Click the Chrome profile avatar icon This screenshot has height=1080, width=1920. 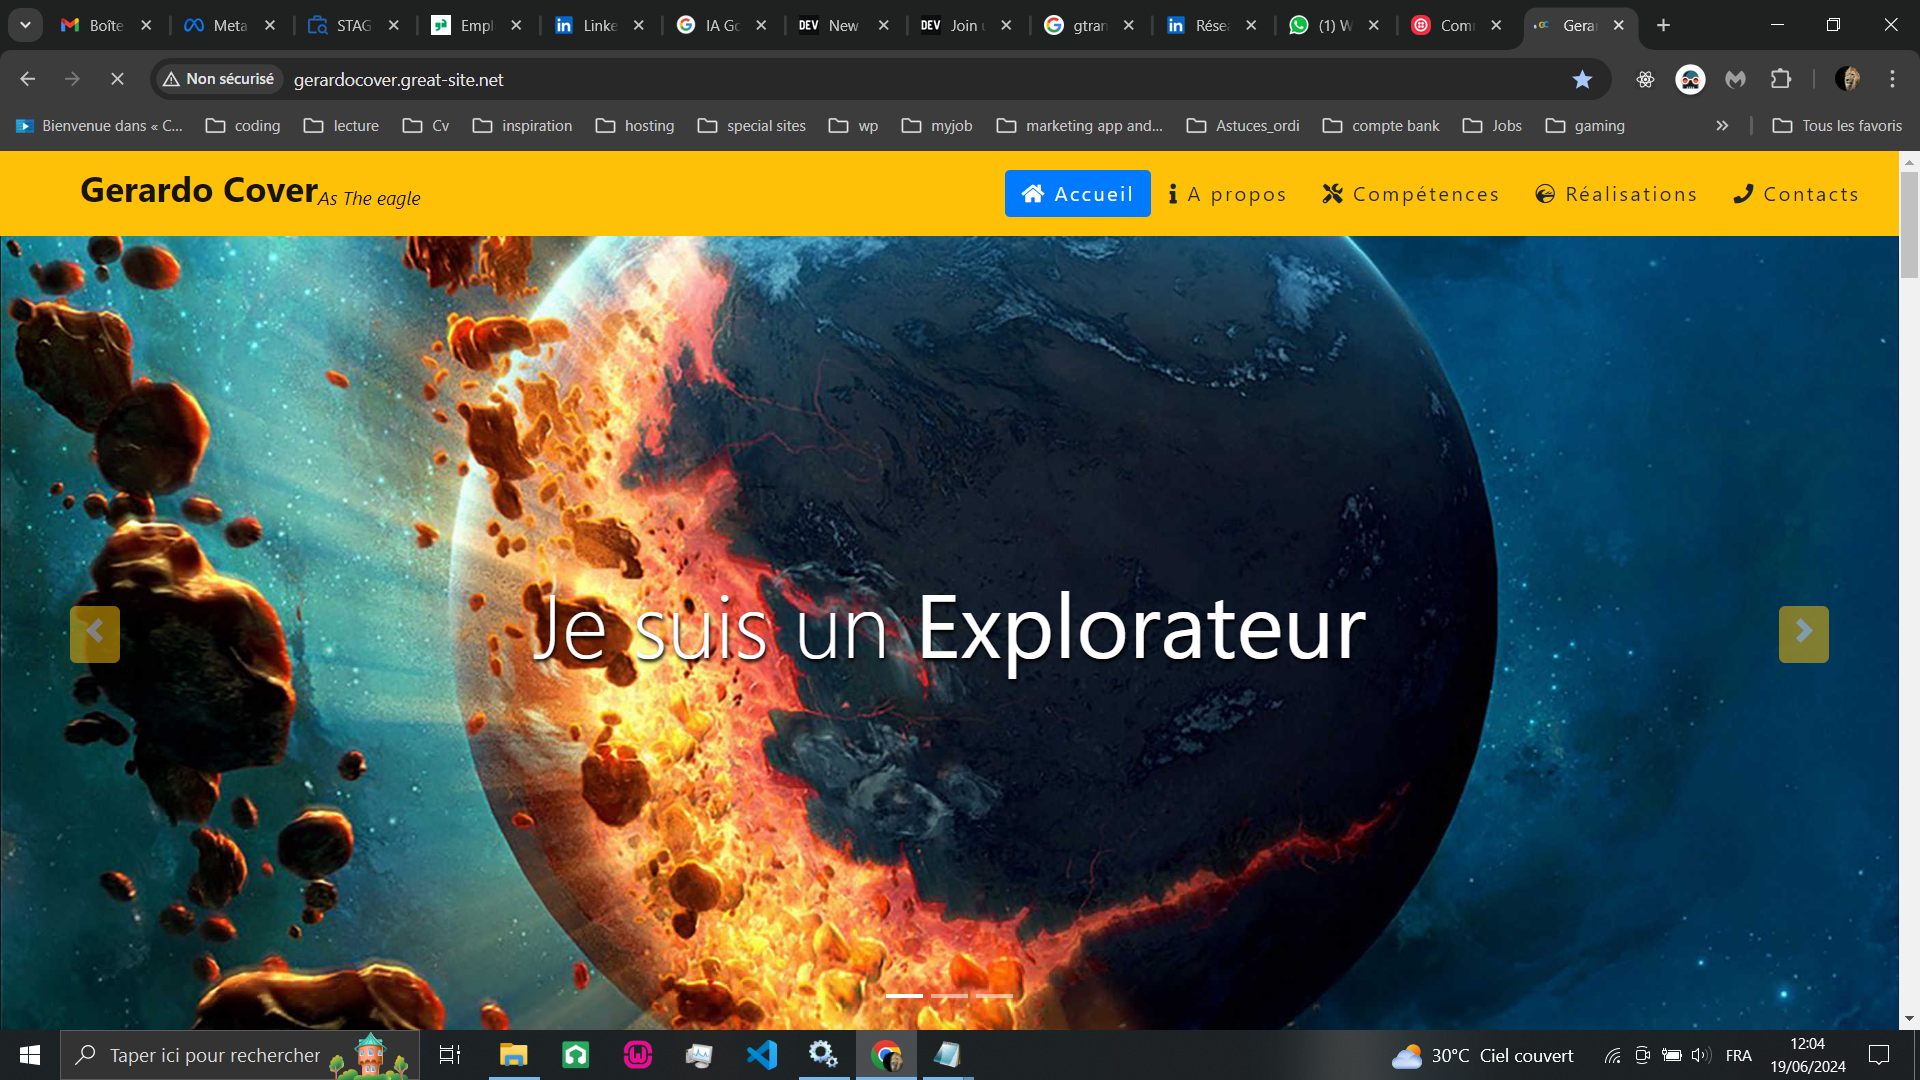click(1847, 79)
